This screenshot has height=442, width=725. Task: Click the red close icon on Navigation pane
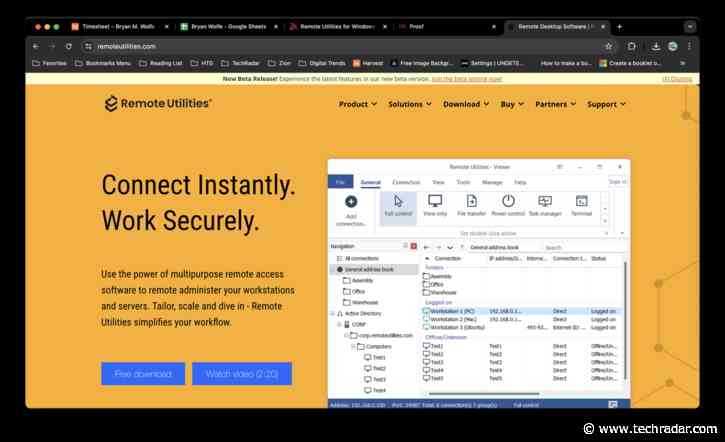point(414,246)
